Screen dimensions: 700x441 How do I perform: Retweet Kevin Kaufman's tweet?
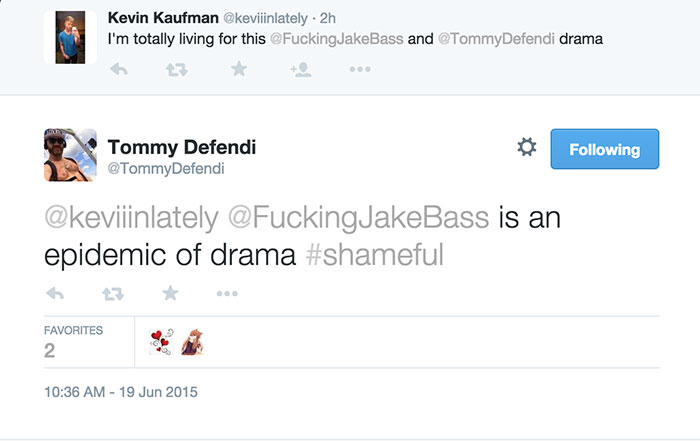178,69
